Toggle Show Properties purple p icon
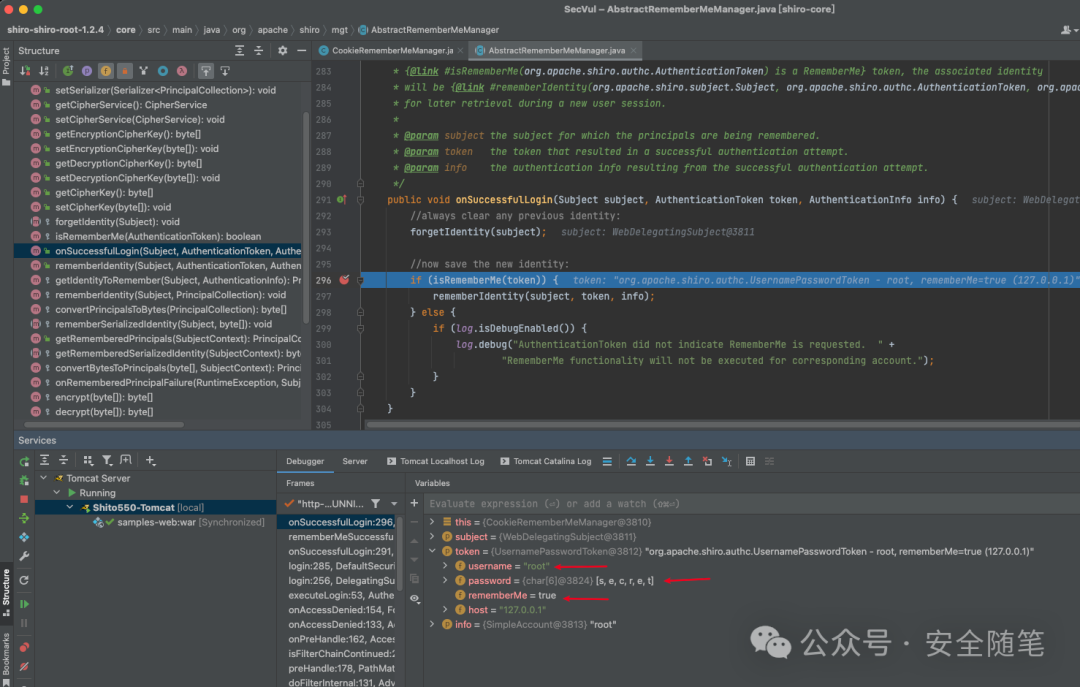The image size is (1080, 687). click(x=87, y=70)
